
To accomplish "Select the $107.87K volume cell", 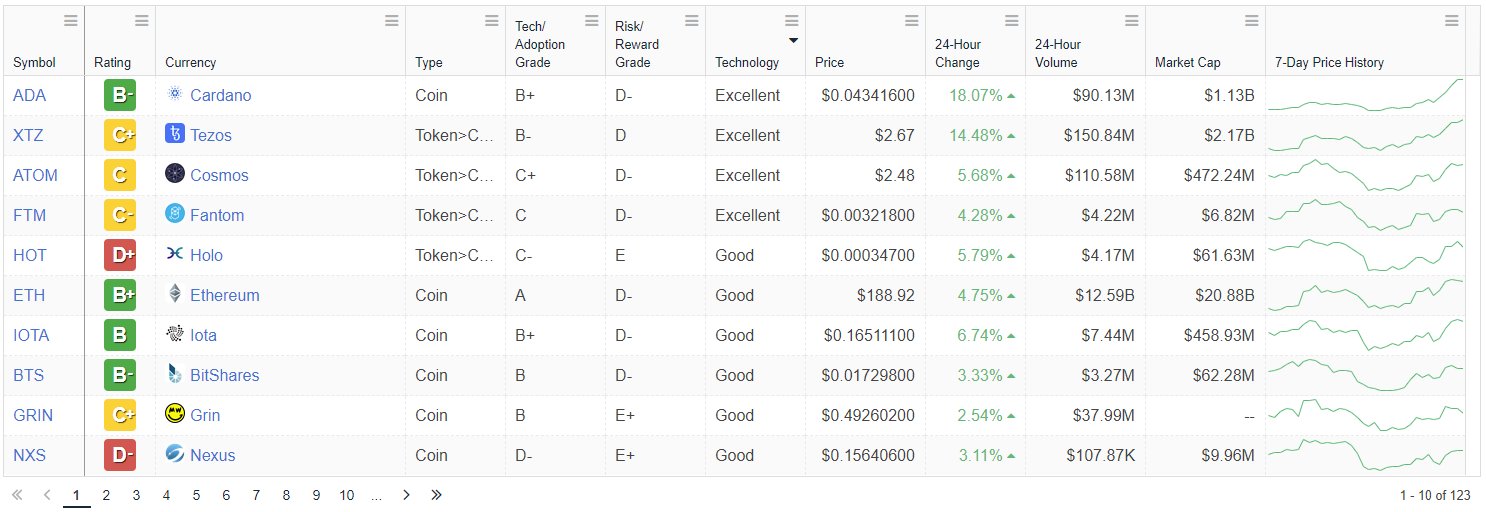I will tap(1085, 455).
